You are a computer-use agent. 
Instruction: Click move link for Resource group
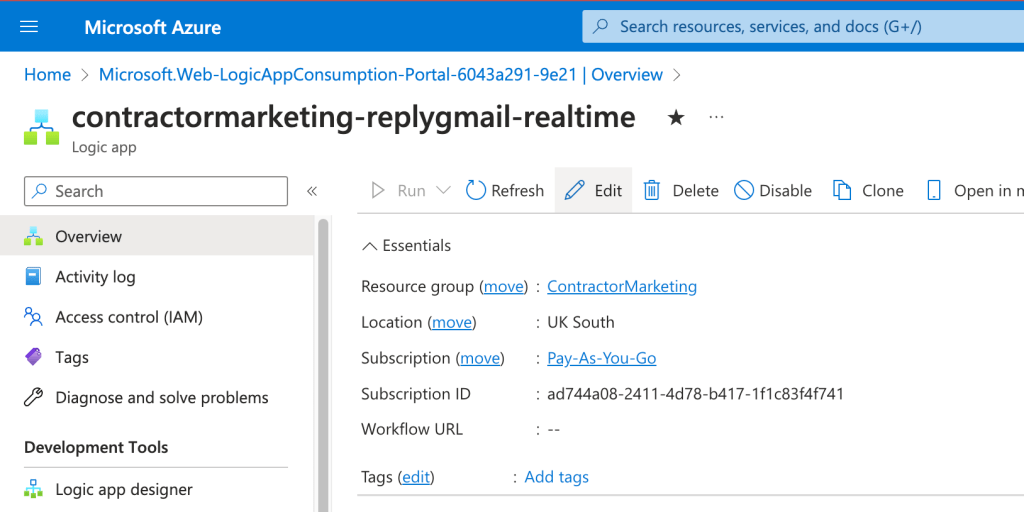pyautogui.click(x=504, y=287)
